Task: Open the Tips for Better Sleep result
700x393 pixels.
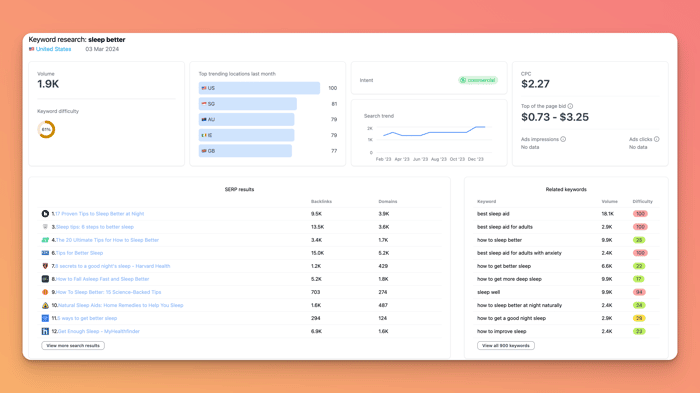Action: 79,253
